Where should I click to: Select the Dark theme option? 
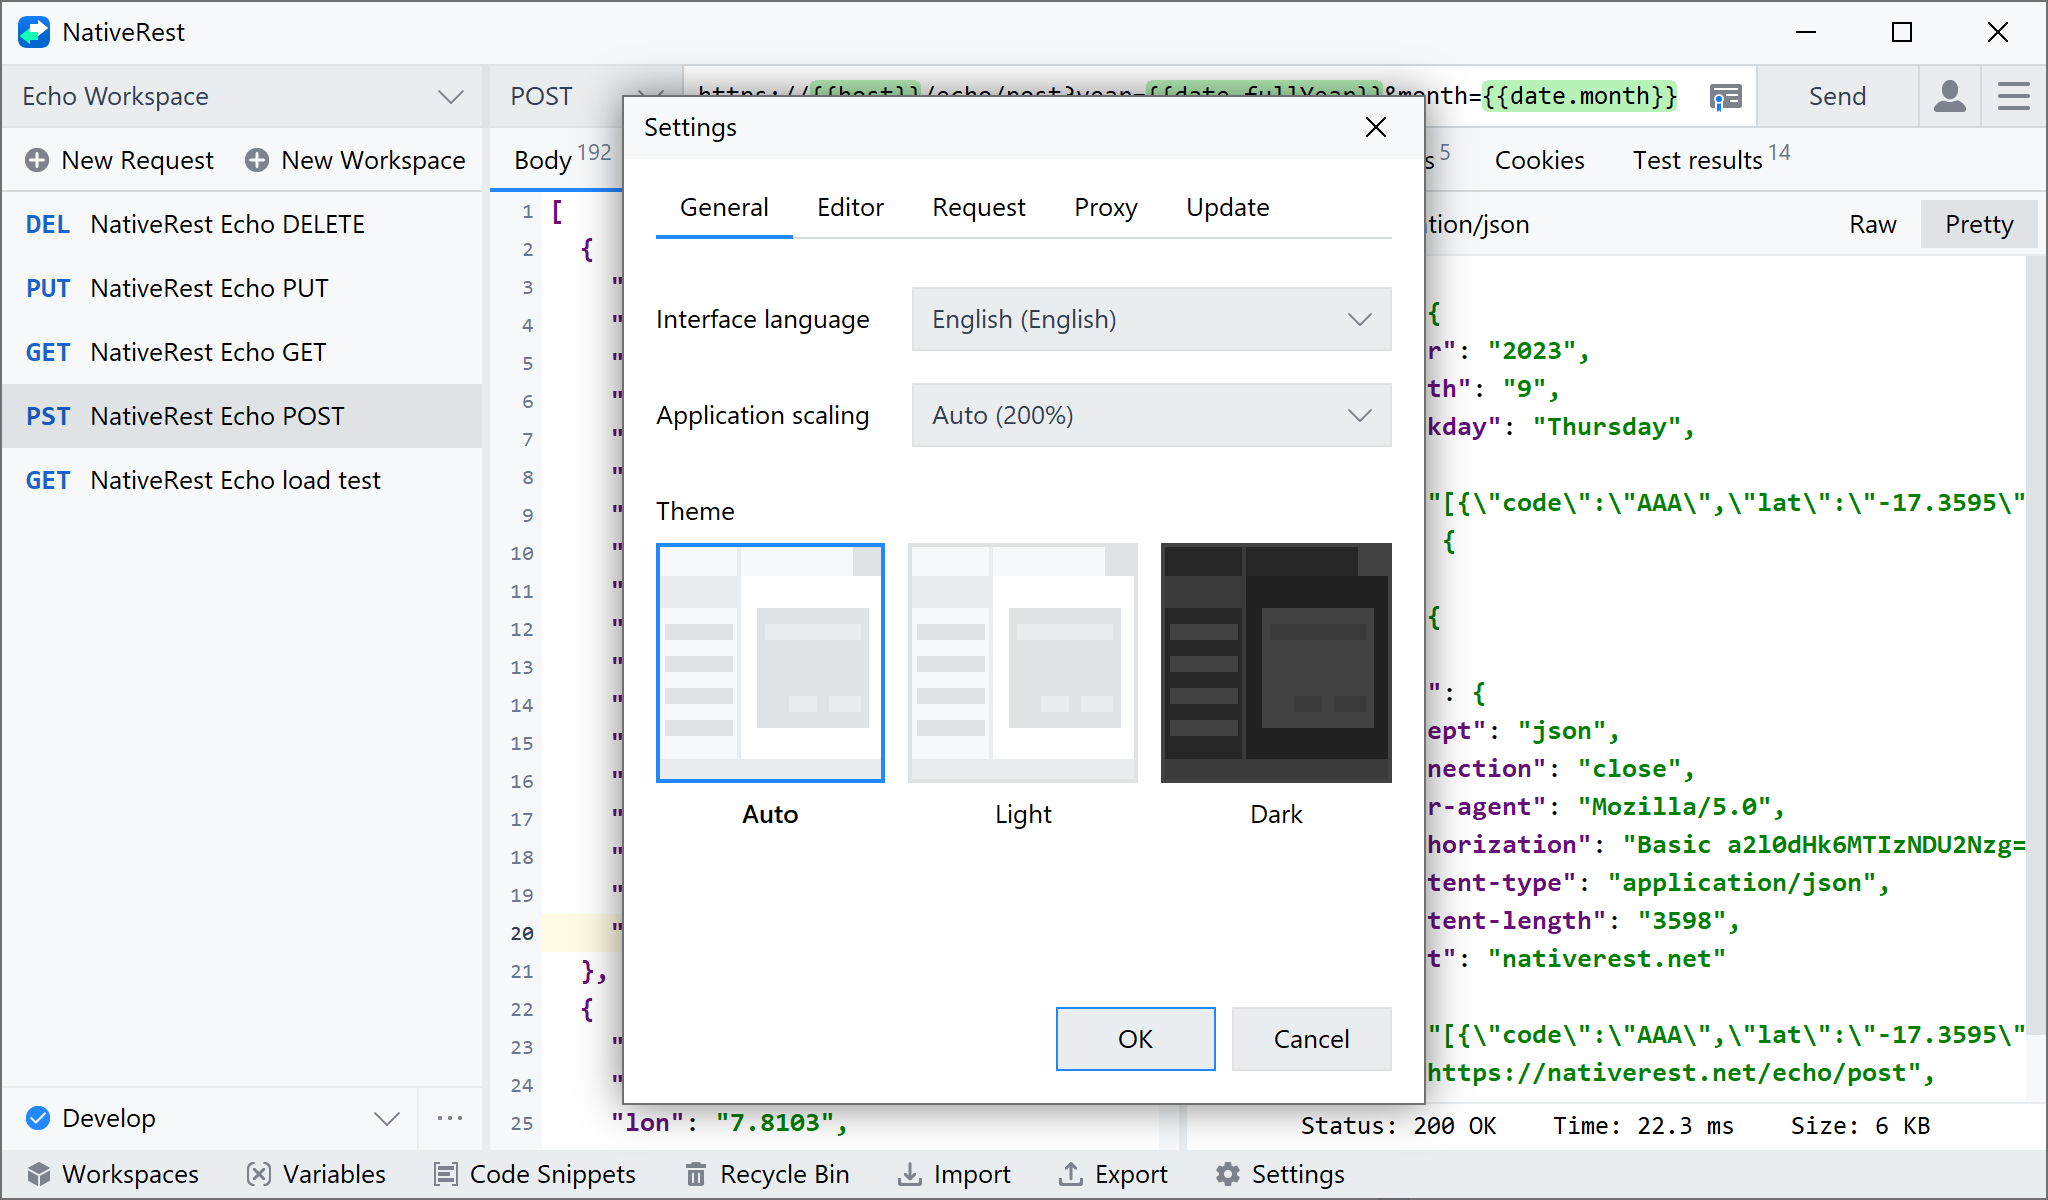(1275, 661)
